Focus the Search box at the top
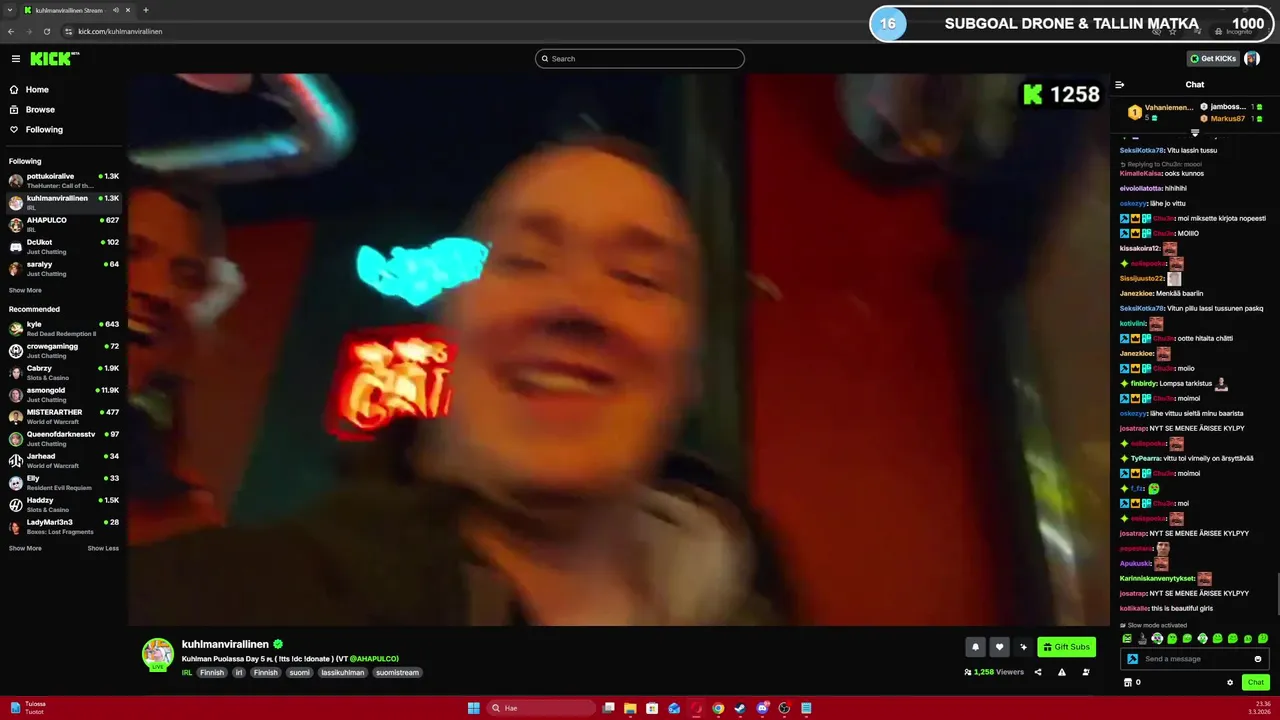Viewport: 1280px width, 720px height. (x=640, y=59)
